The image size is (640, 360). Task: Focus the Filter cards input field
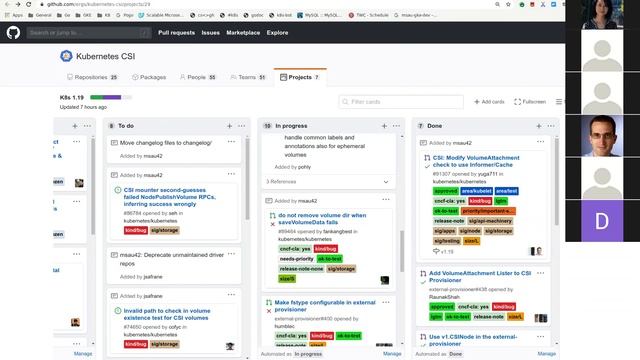pos(401,102)
